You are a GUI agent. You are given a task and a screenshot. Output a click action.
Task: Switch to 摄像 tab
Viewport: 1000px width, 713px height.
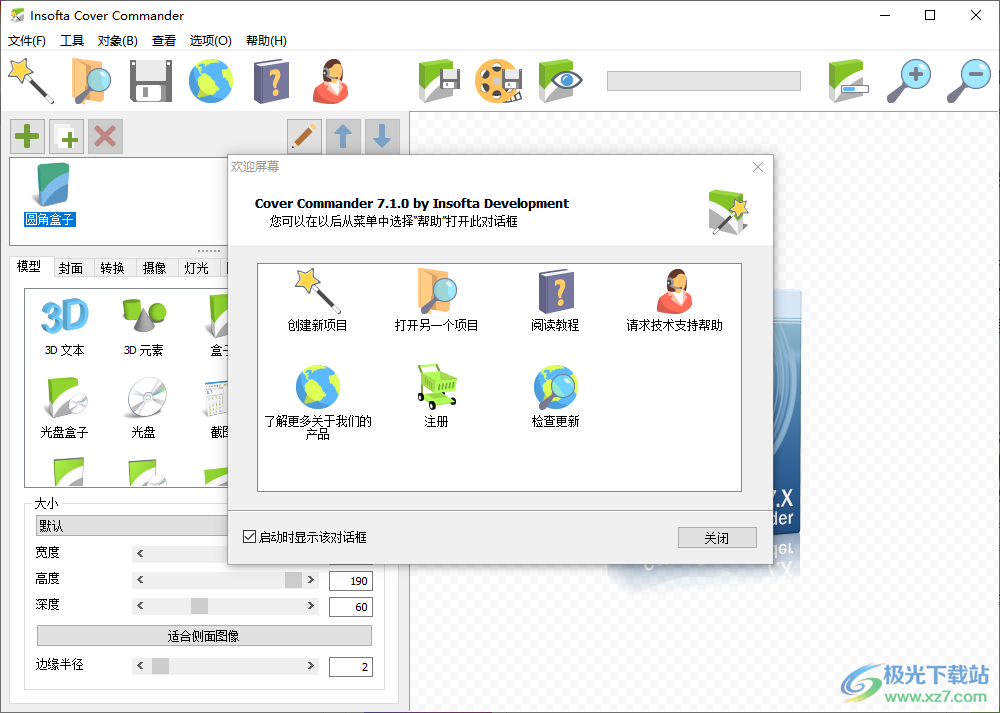tap(154, 268)
